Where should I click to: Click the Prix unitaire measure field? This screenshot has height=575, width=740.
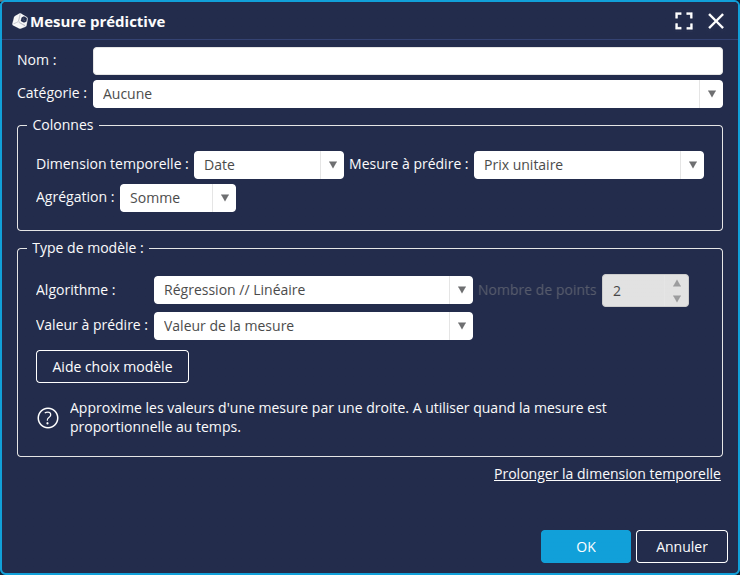[576, 165]
